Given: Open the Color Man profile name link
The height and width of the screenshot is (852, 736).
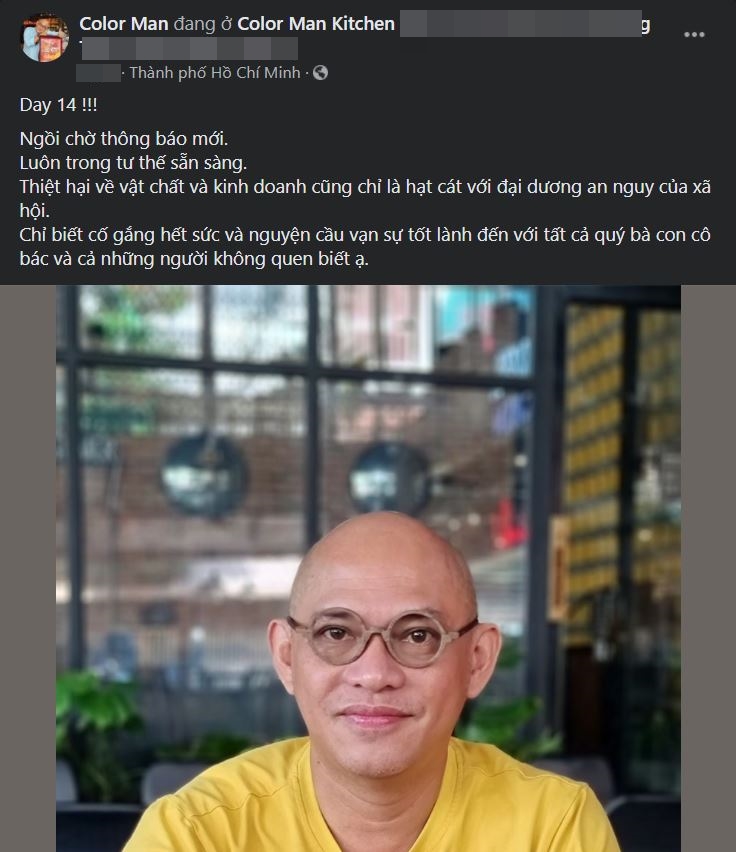Looking at the screenshot, I should [x=124, y=24].
